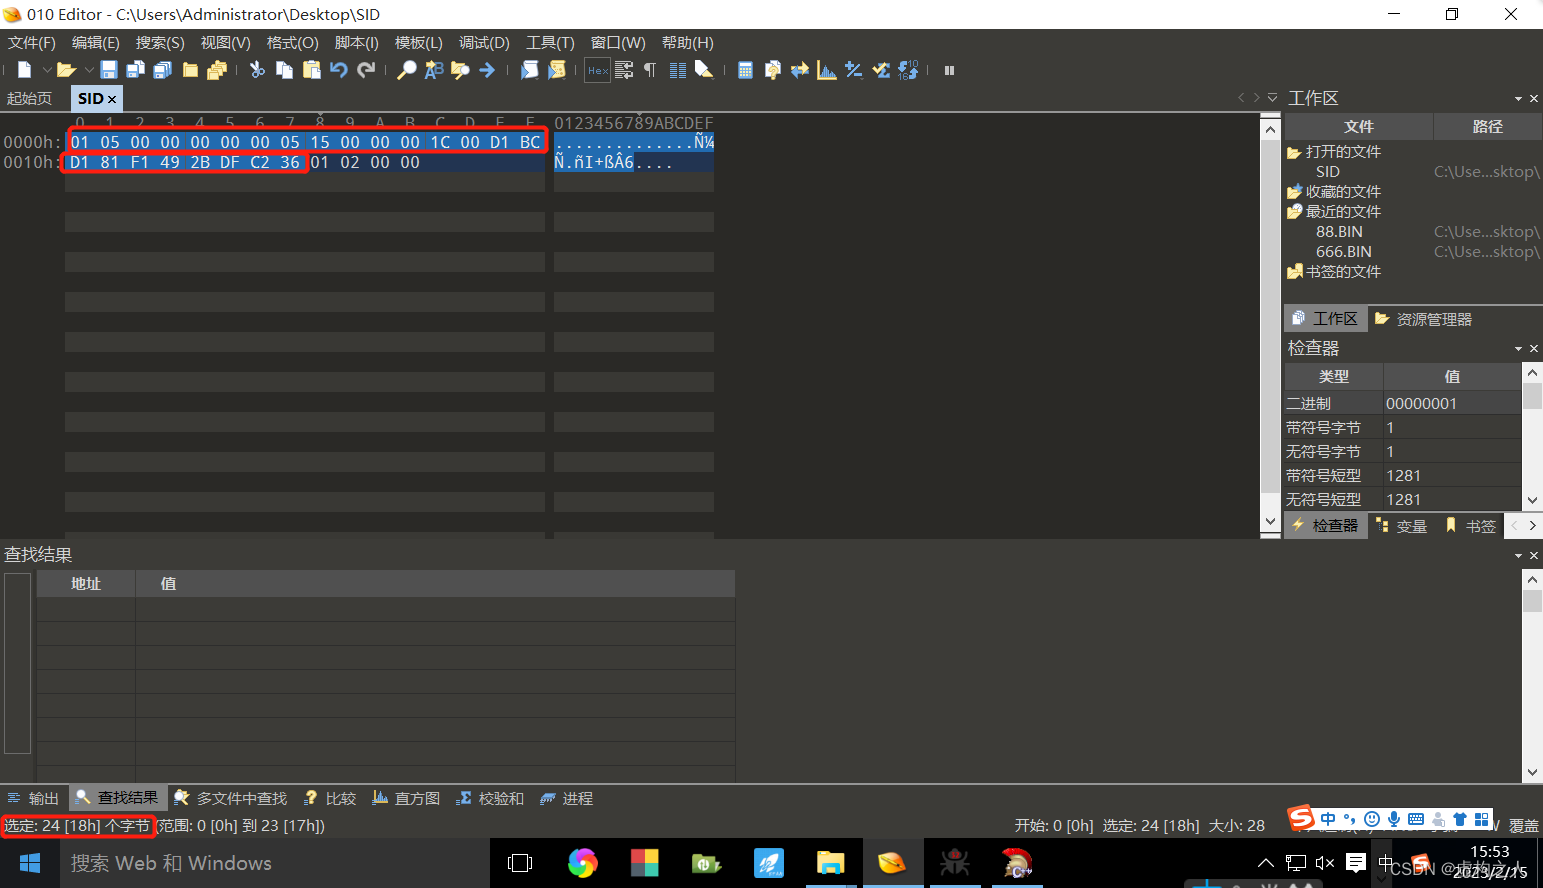Screen dimensions: 1543x888
Task: Switch to the 变量 tab
Action: coord(1402,526)
